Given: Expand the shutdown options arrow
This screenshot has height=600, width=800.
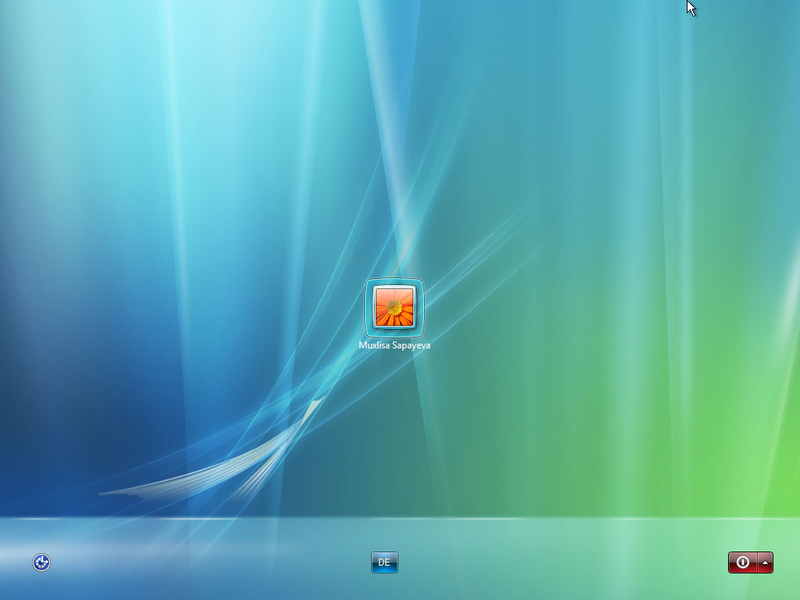Looking at the screenshot, I should coord(766,562).
